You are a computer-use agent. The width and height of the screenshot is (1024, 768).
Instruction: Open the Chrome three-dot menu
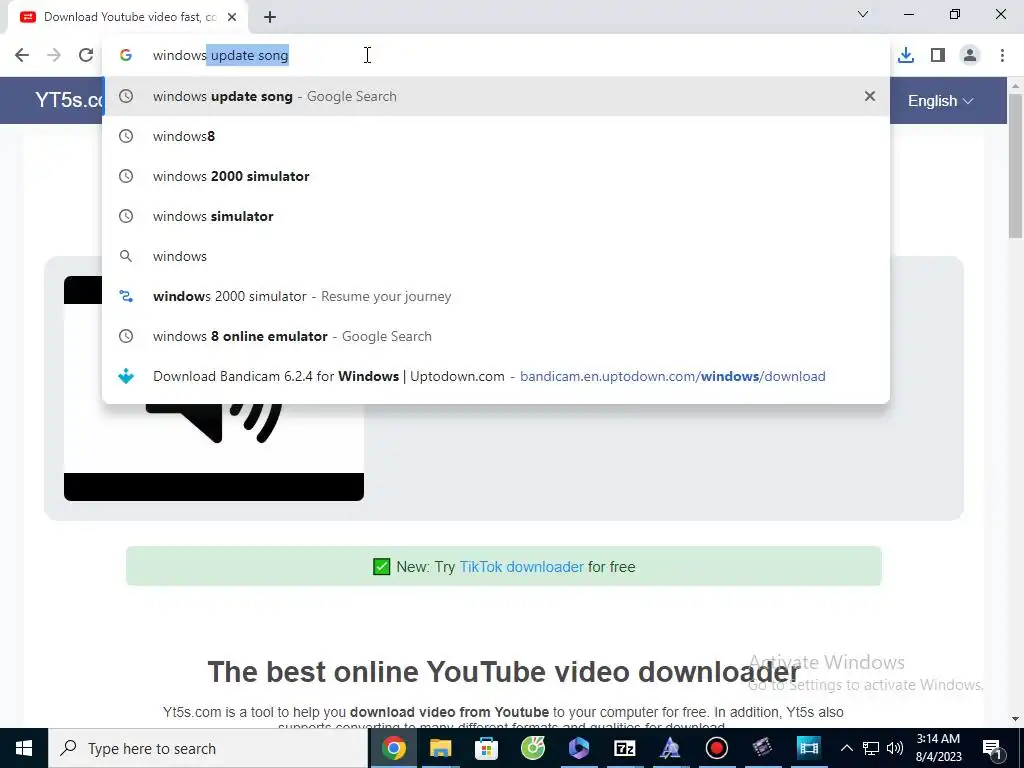click(x=1002, y=56)
